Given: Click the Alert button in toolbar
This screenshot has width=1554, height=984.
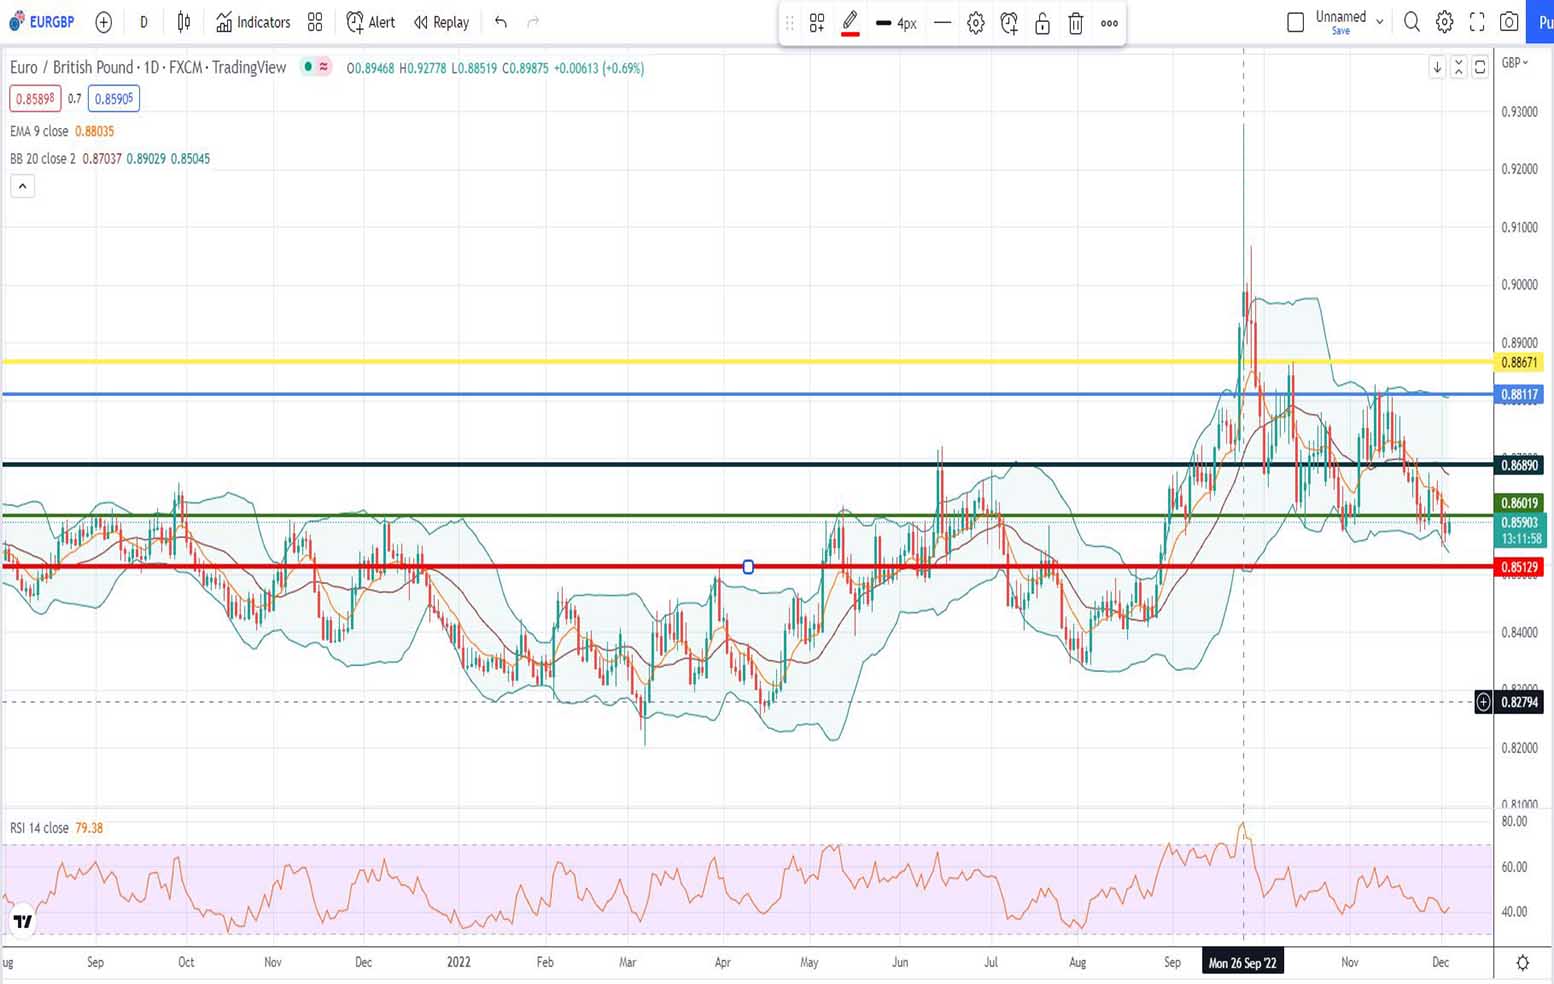Looking at the screenshot, I should [x=370, y=22].
